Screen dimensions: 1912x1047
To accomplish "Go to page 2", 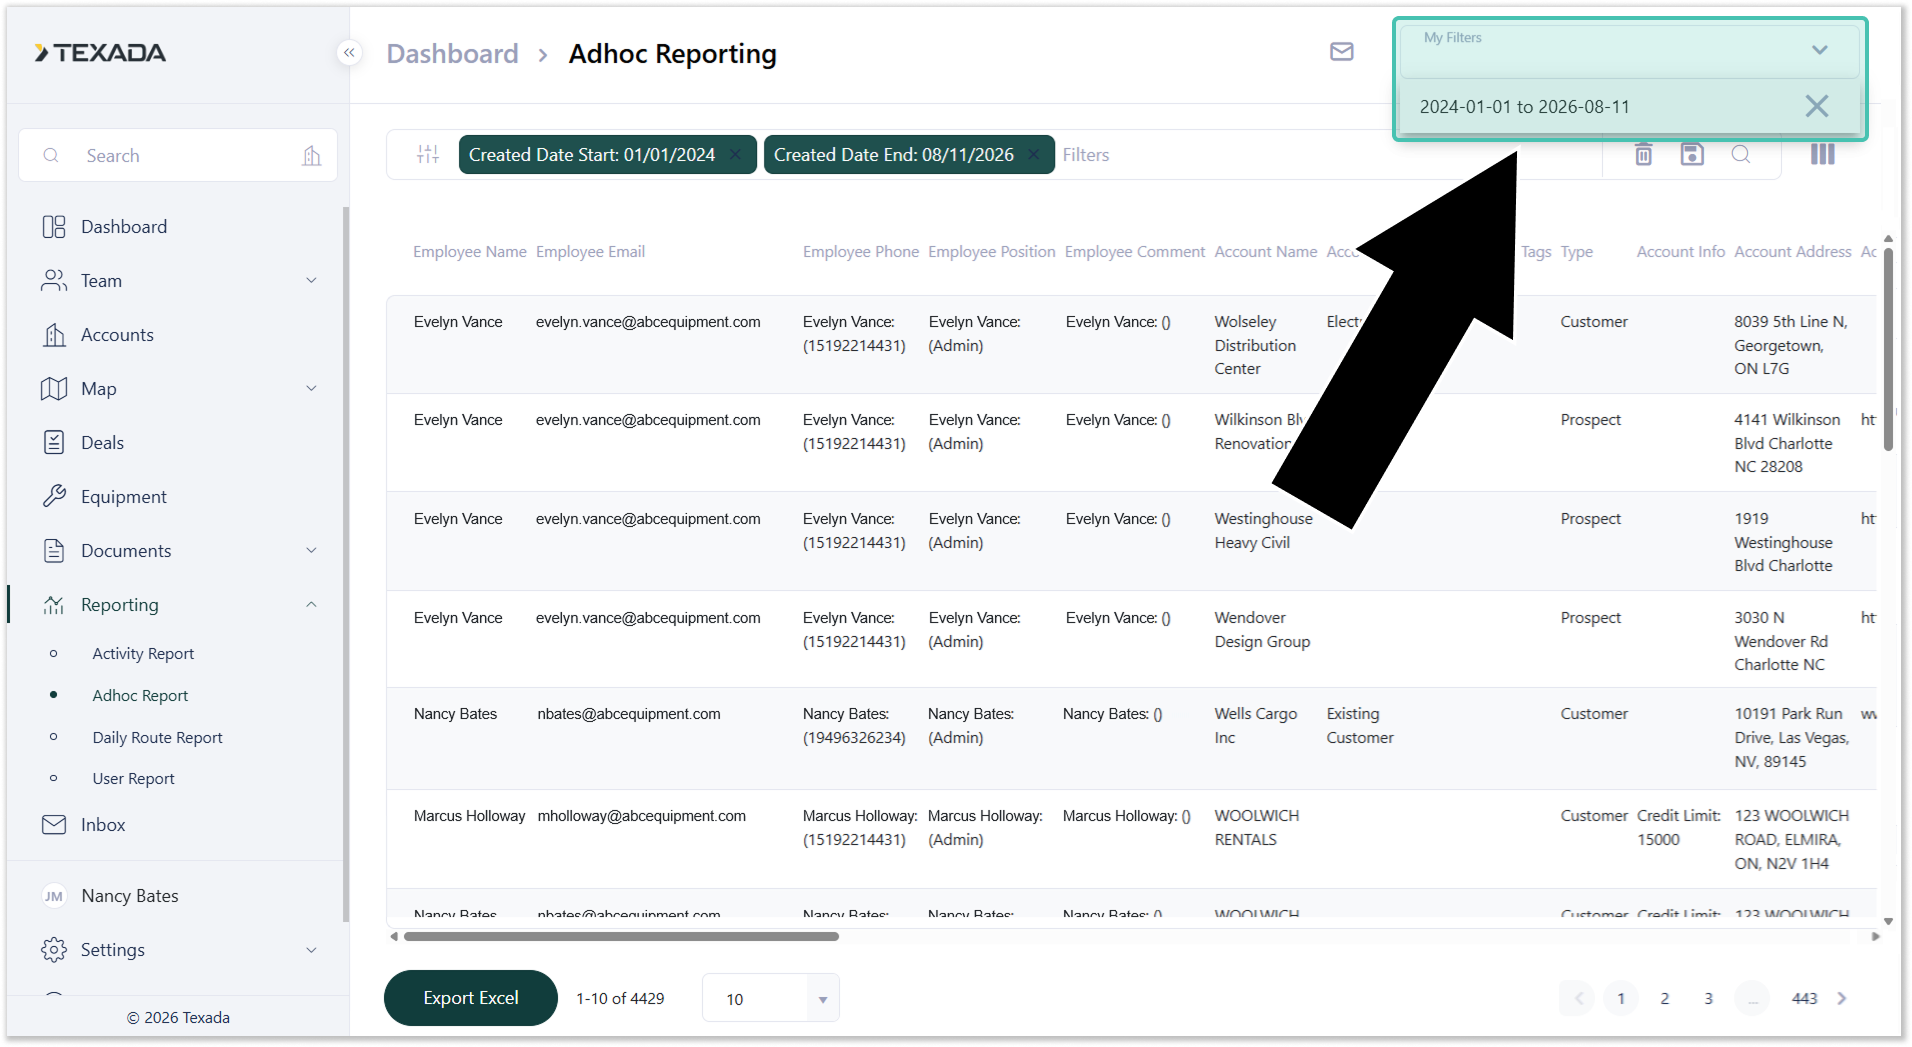I will click(1665, 999).
